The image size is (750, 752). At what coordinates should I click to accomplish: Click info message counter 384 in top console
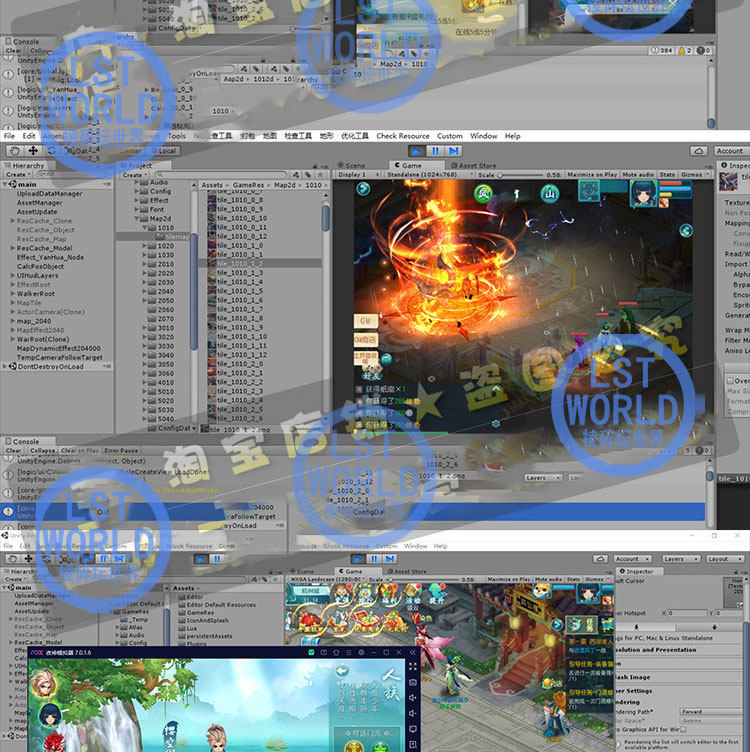point(661,50)
